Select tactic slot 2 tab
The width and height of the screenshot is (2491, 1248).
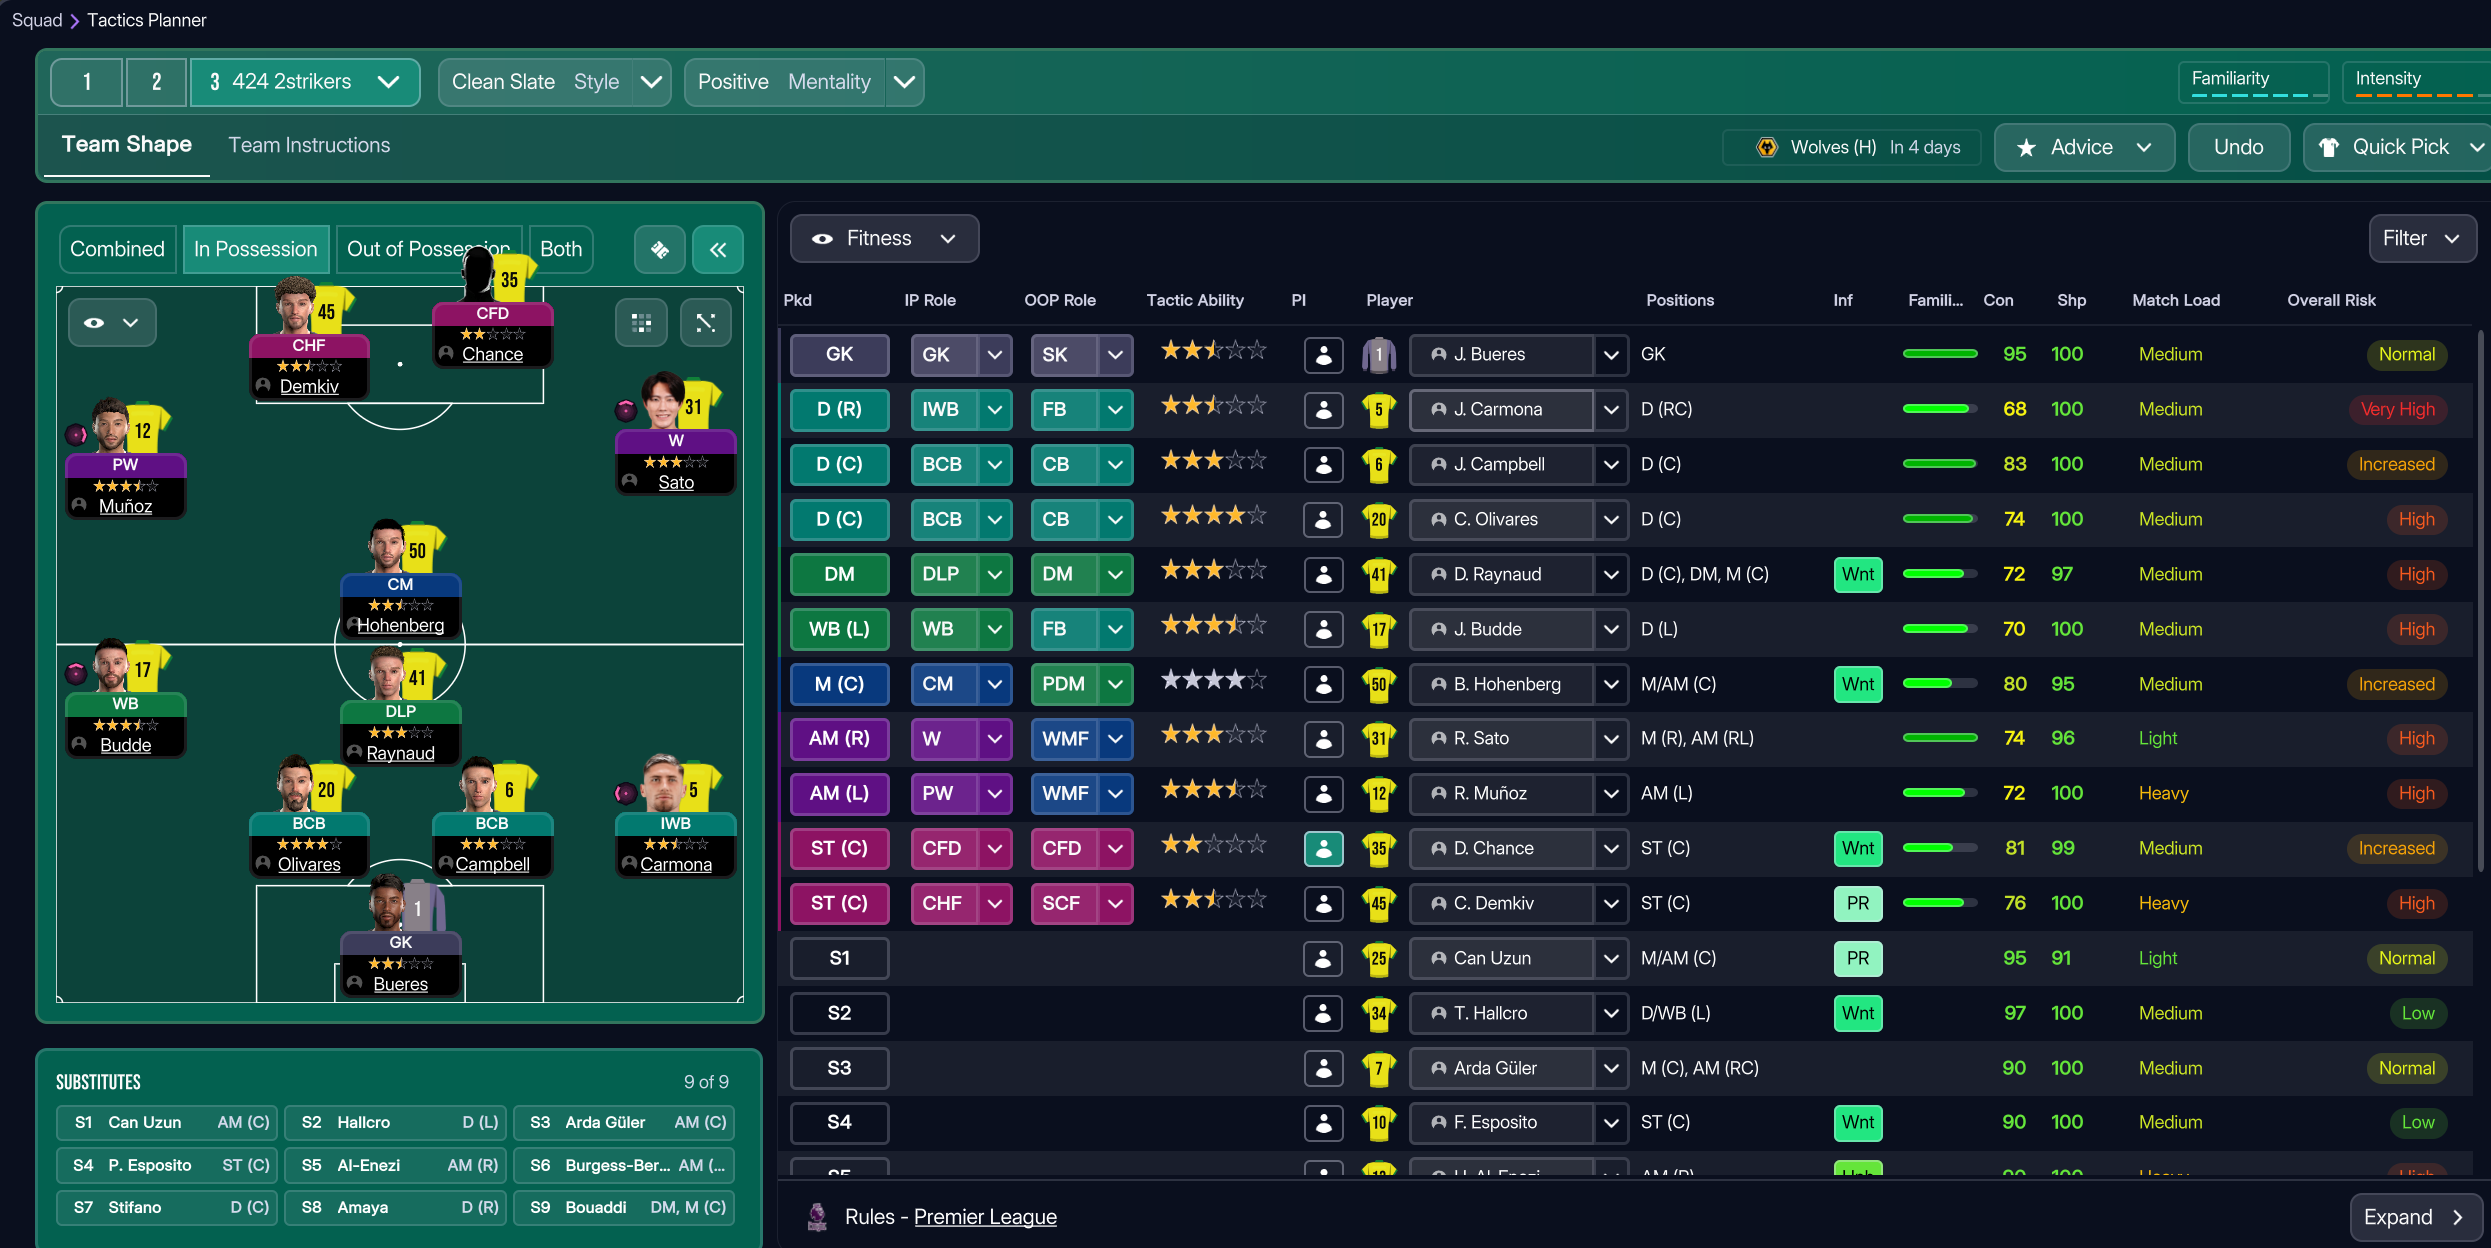[x=156, y=82]
